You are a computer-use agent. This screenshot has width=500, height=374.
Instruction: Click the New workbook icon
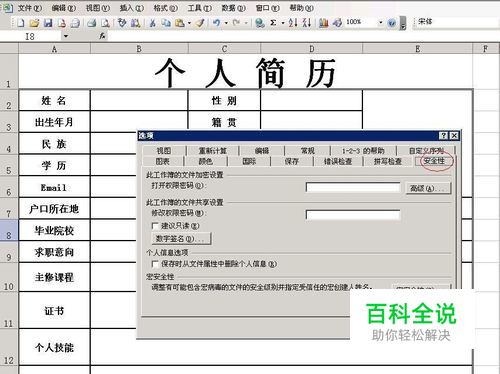[21, 23]
